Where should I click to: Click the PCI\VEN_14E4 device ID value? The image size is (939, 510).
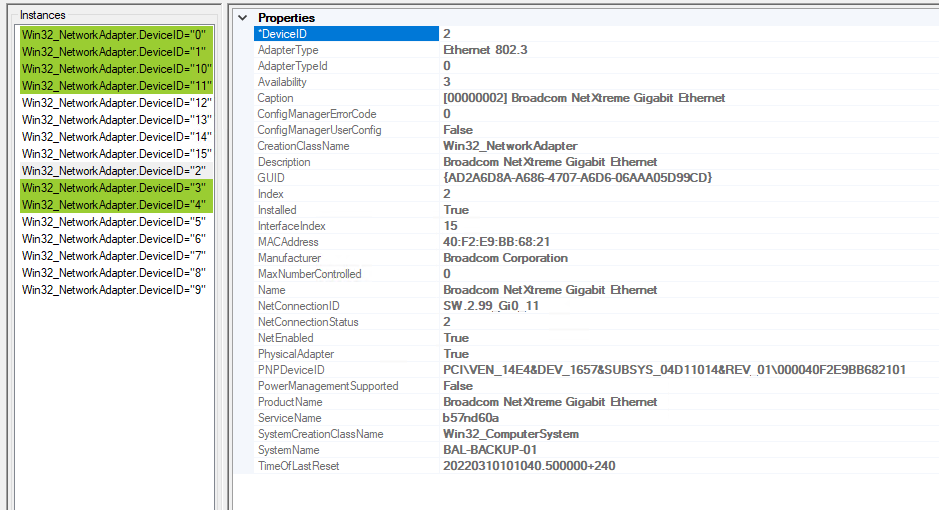click(x=674, y=370)
